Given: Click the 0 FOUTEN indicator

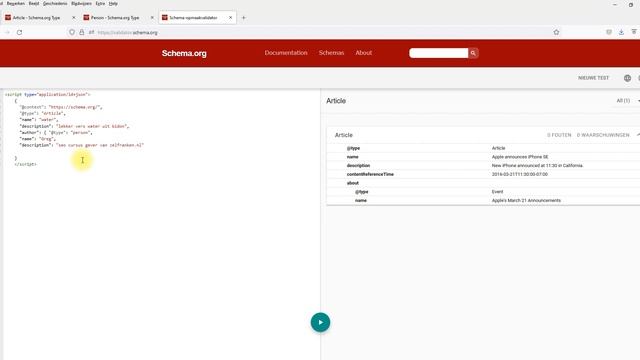Looking at the screenshot, I should pos(559,135).
